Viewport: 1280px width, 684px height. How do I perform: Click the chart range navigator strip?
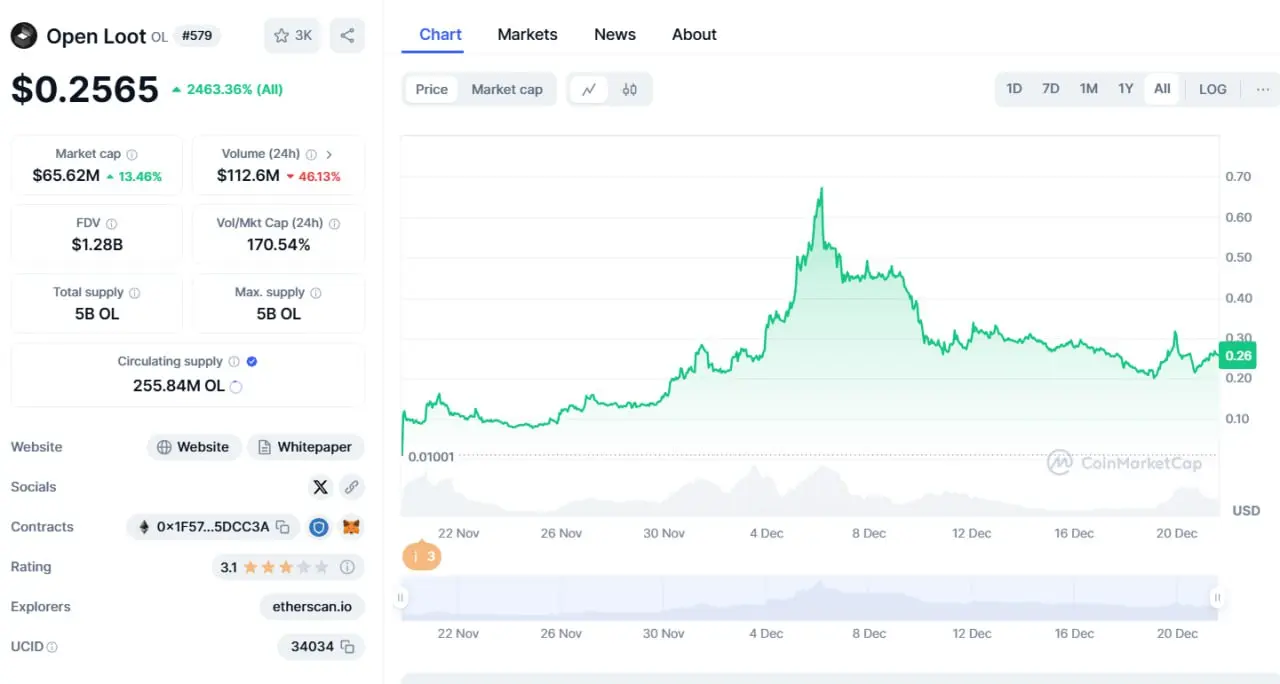coord(809,598)
